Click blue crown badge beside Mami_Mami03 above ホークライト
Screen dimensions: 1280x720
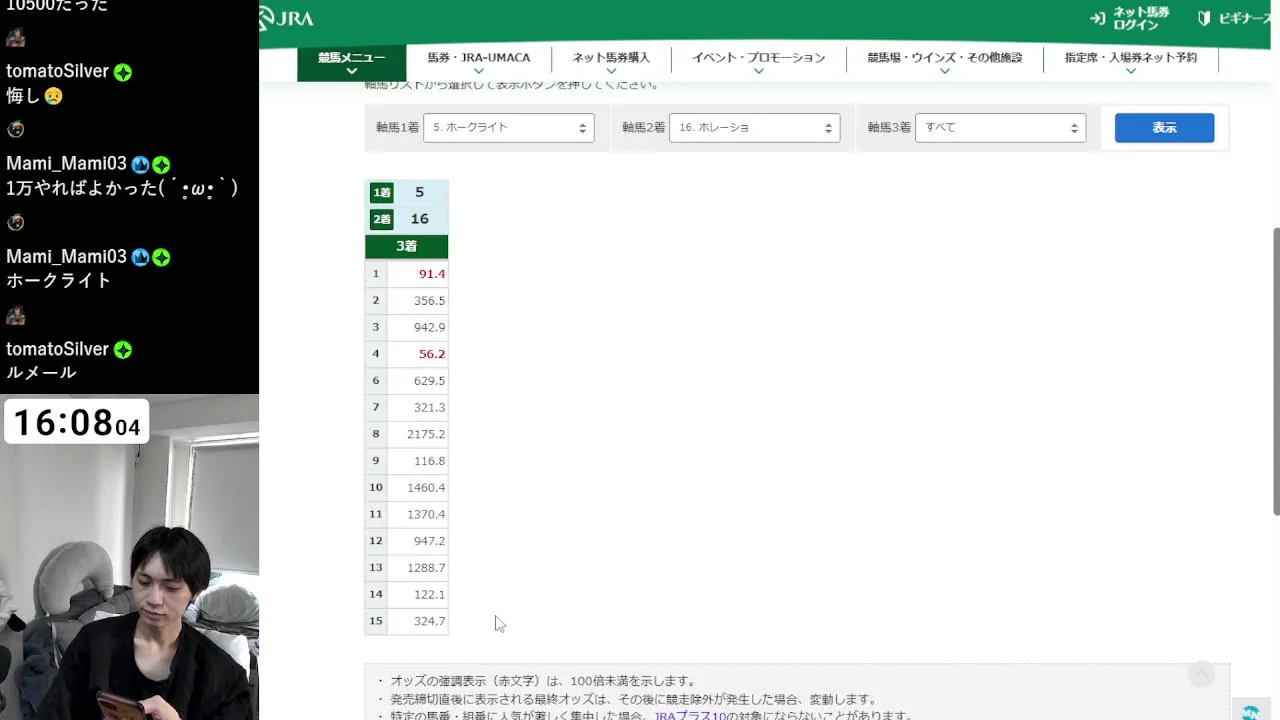click(x=140, y=257)
